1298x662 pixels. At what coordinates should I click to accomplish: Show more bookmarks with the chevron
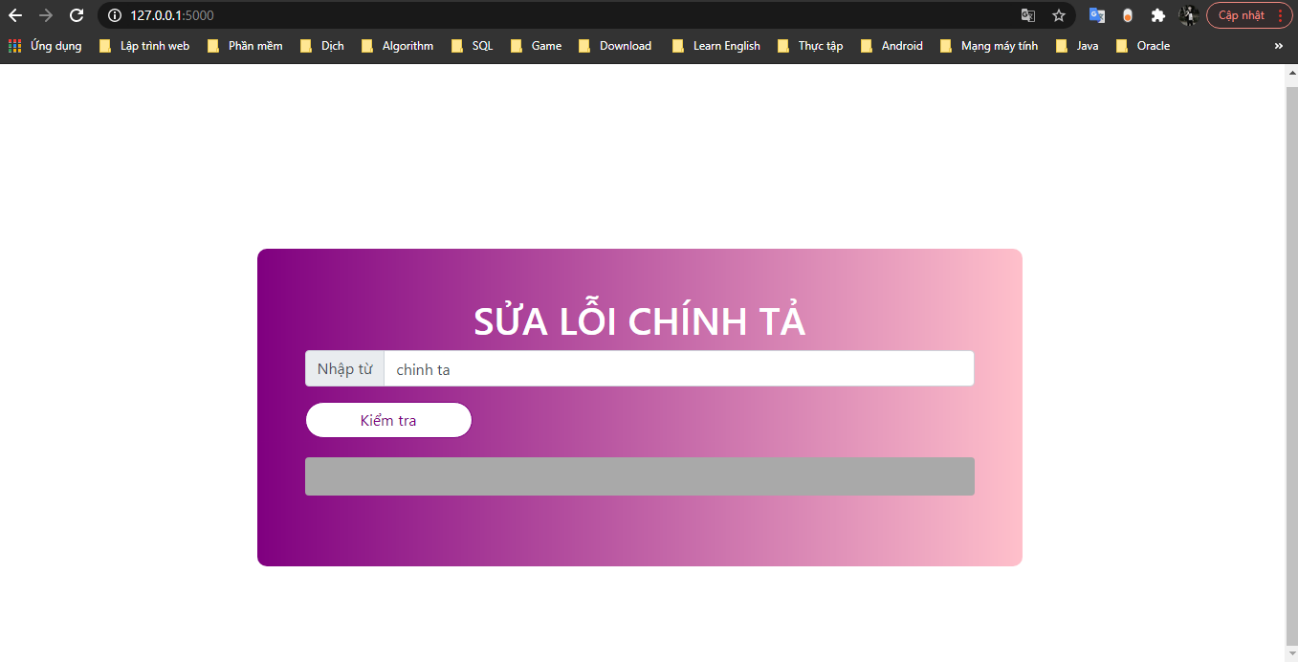pyautogui.click(x=1278, y=46)
